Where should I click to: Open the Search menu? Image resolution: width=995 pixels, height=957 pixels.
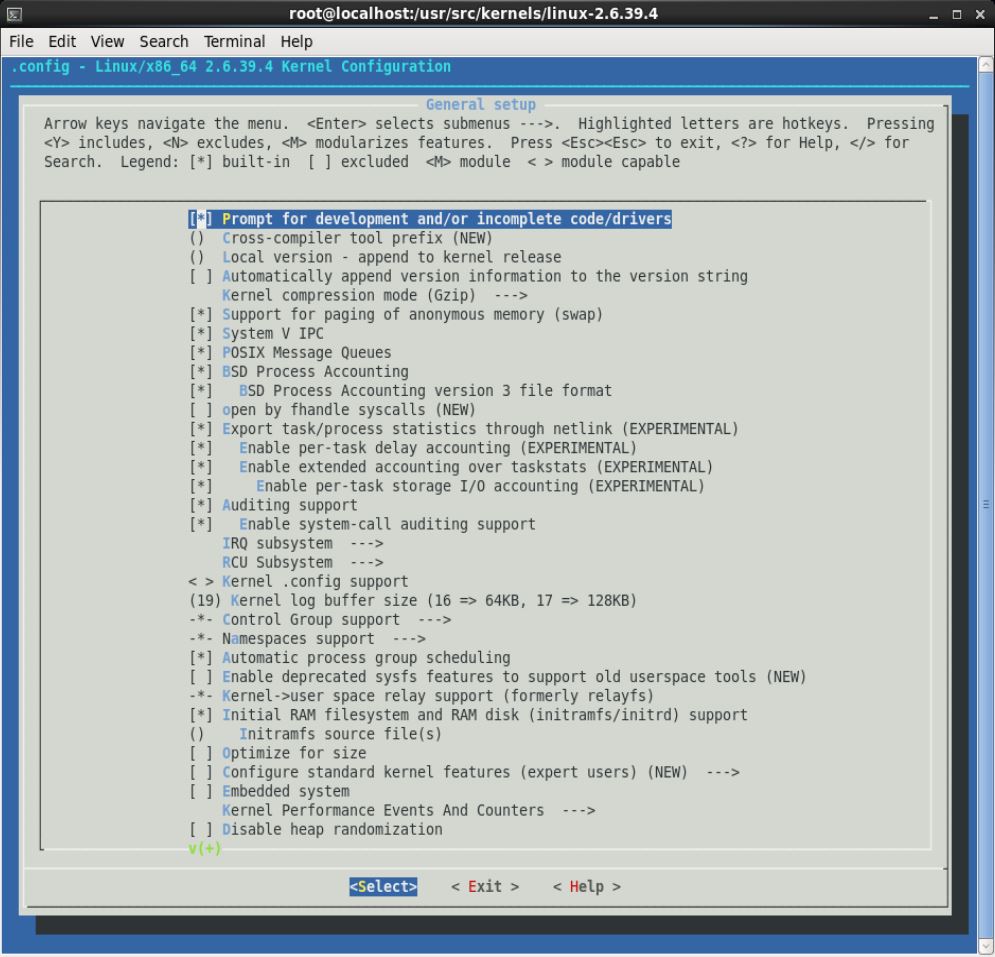click(164, 42)
